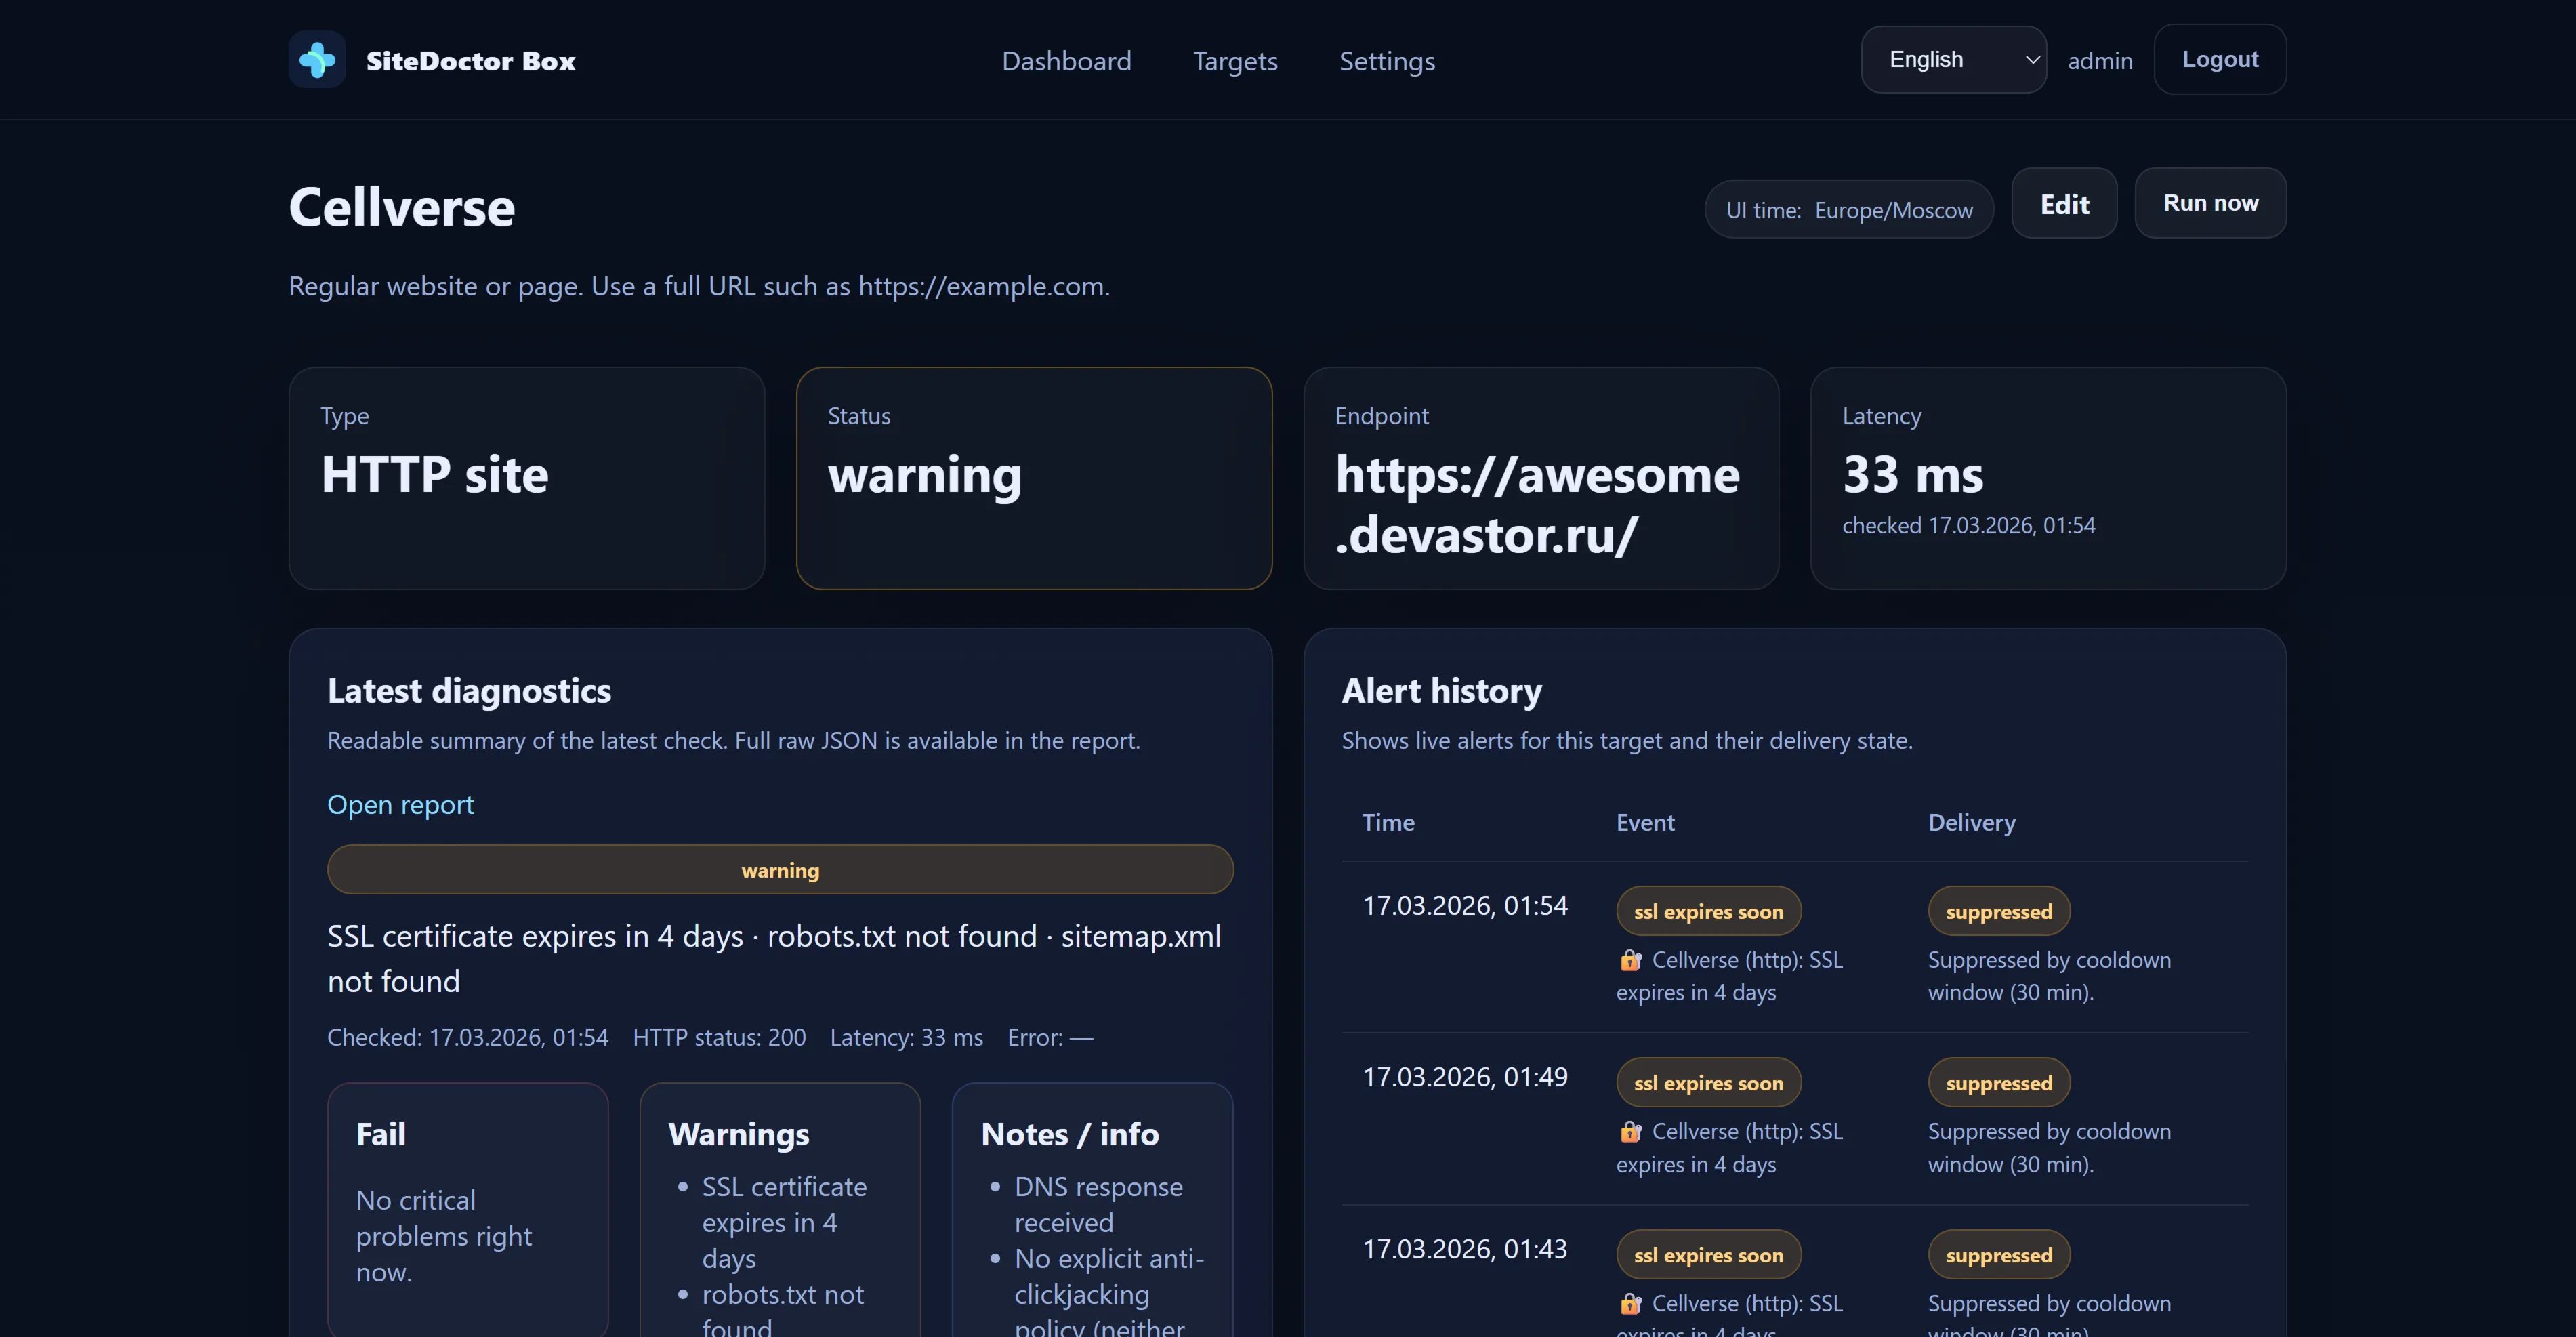The width and height of the screenshot is (2576, 1337).
Task: Click the lock icon in the 01:49 alert
Action: (x=1630, y=1132)
